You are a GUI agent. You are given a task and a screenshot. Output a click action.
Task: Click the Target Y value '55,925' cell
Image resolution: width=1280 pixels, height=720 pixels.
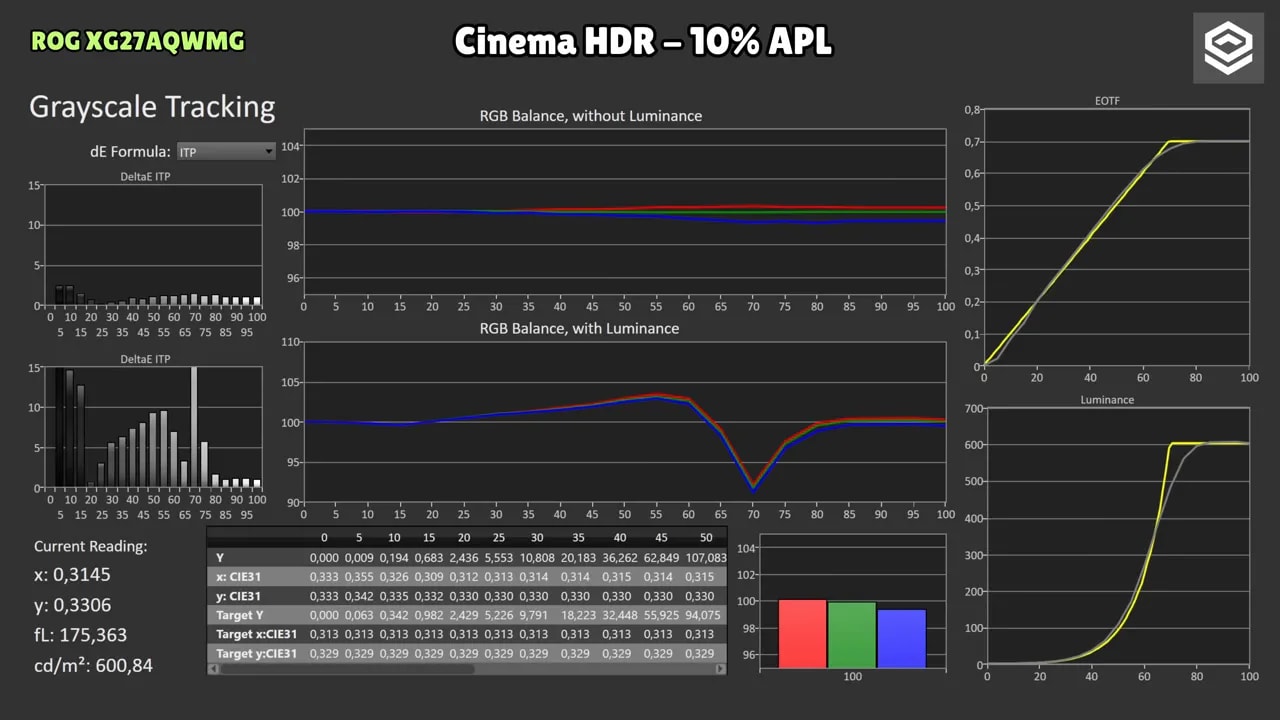pos(660,615)
